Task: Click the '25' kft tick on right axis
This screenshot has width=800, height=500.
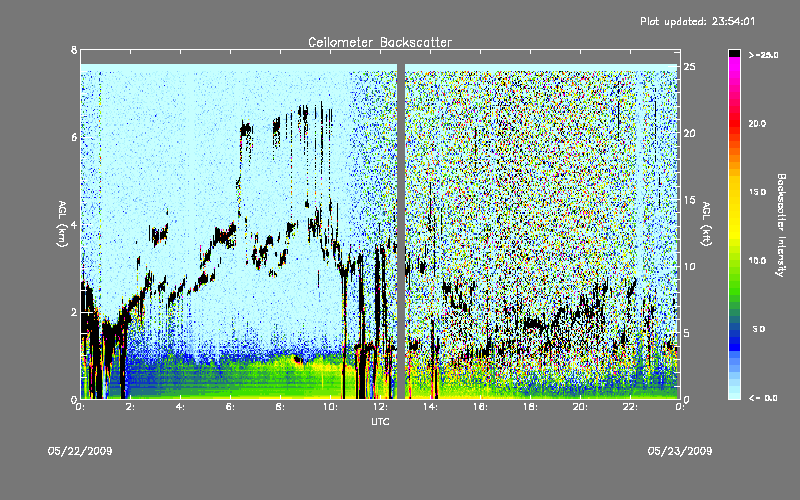Action: tap(690, 67)
